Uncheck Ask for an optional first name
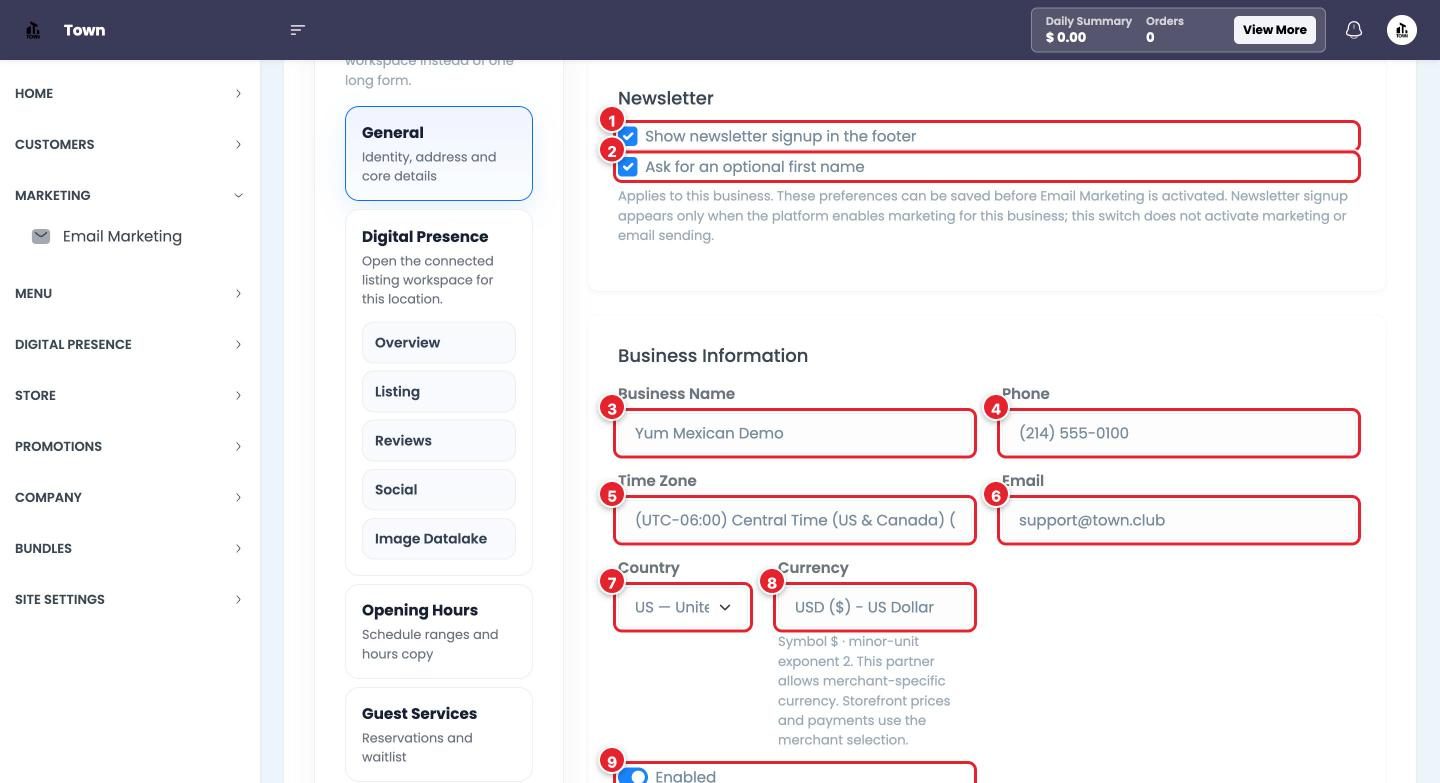1440x783 pixels. [x=629, y=167]
